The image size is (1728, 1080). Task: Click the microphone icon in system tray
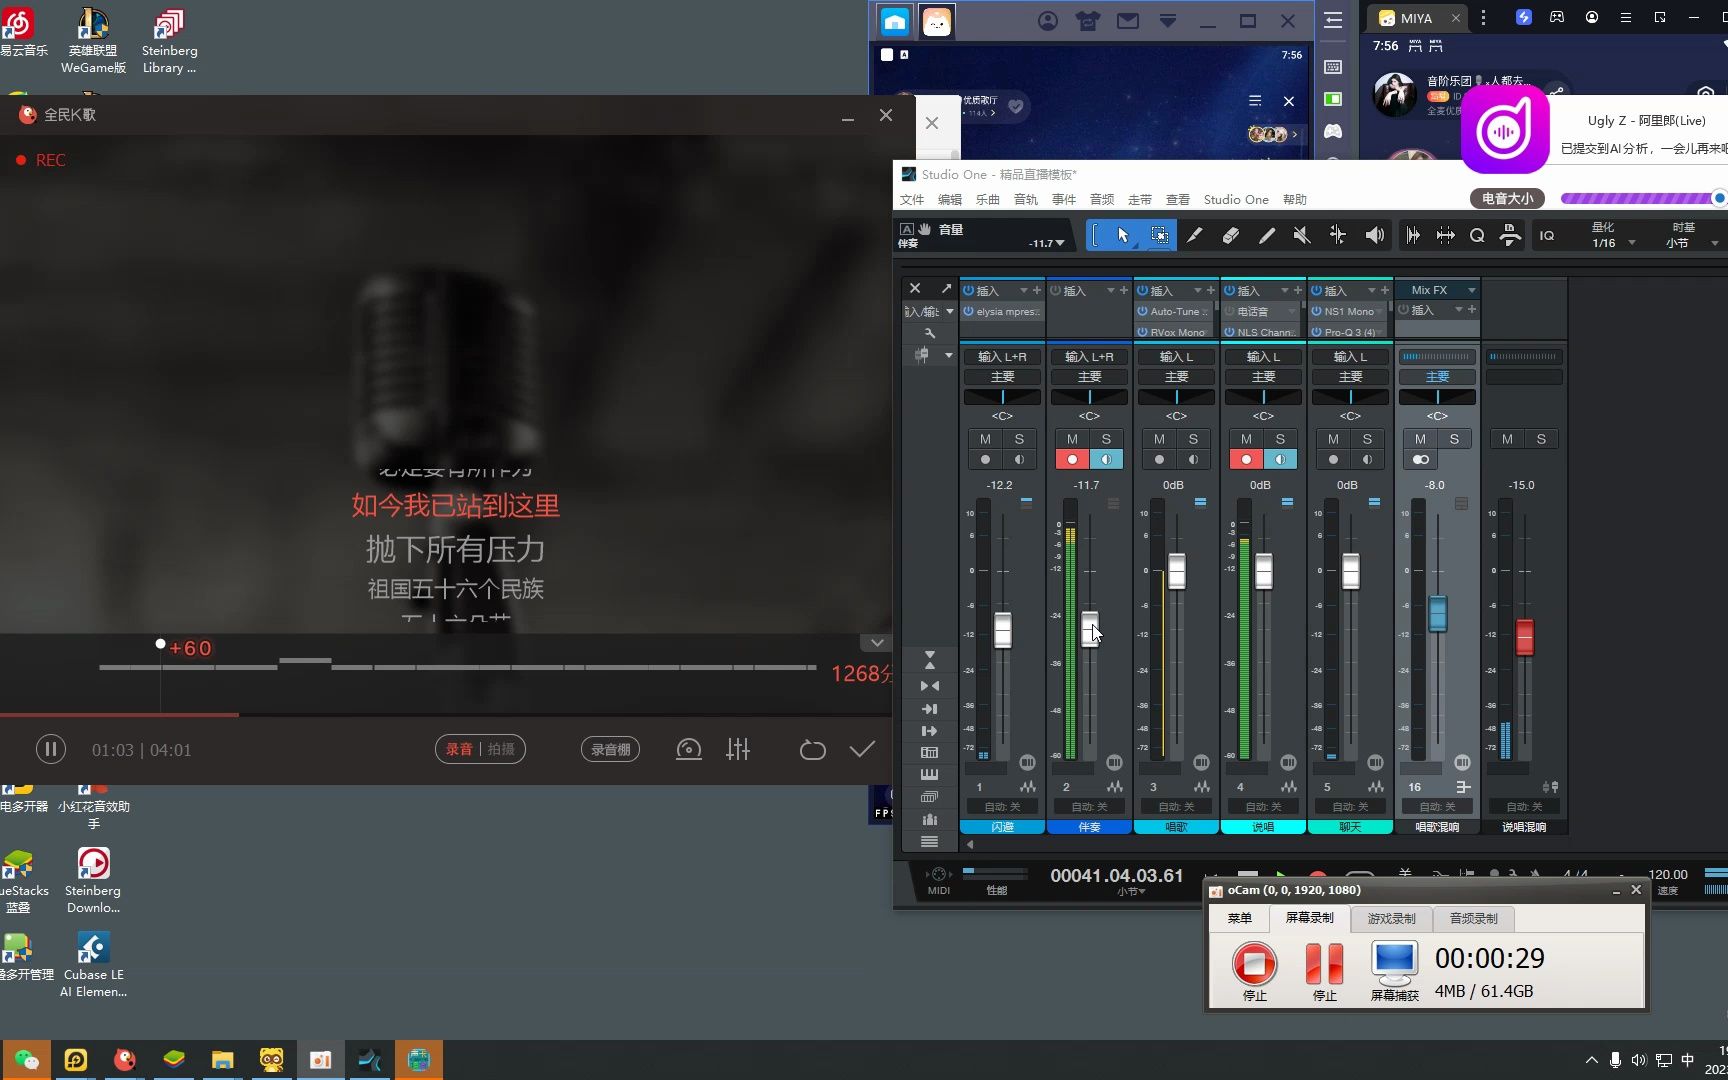1615,1060
